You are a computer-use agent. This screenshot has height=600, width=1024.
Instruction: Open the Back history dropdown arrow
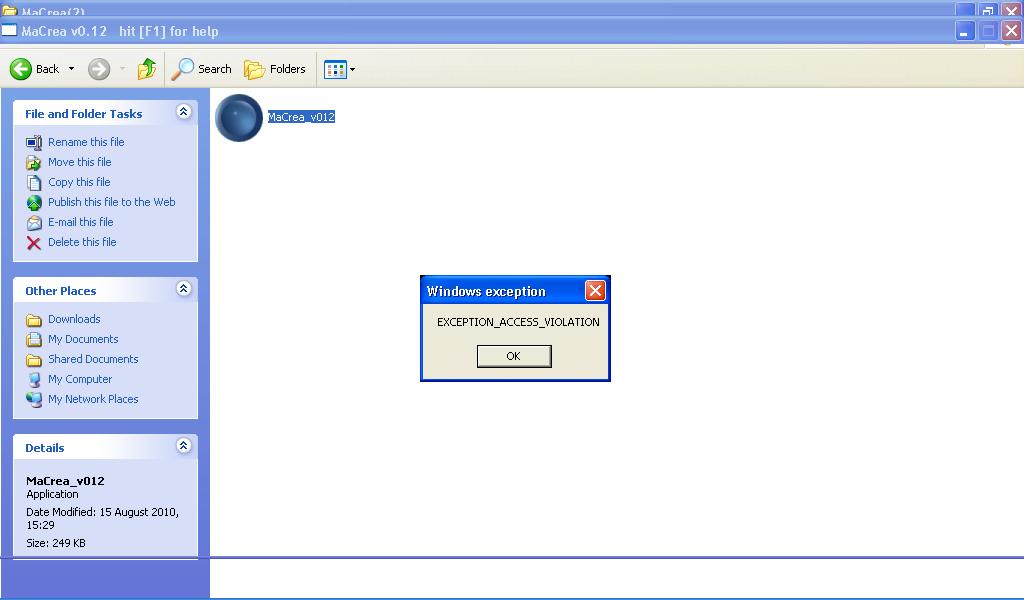71,69
